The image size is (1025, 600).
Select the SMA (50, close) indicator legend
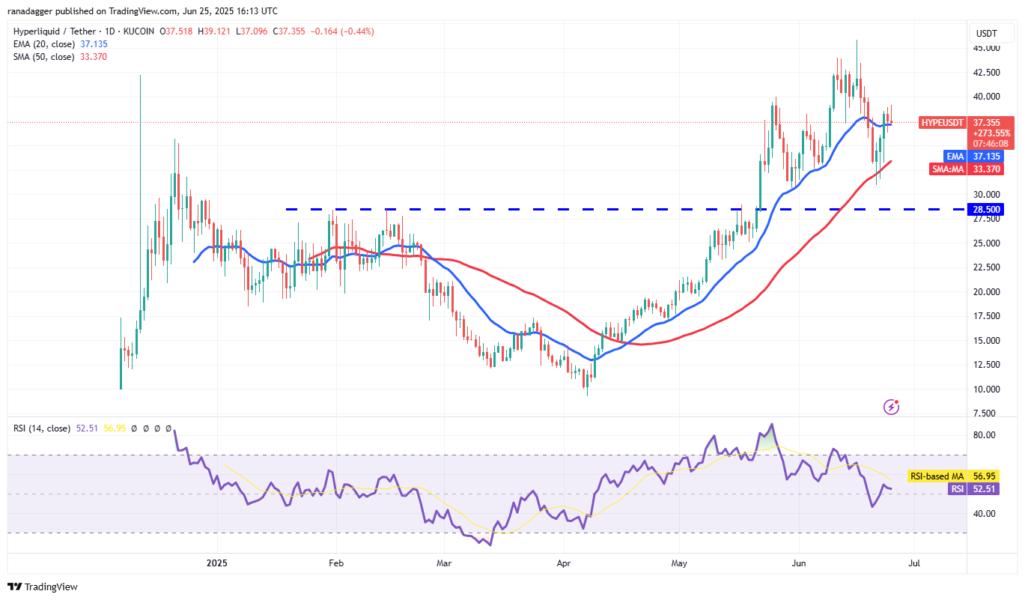60,57
